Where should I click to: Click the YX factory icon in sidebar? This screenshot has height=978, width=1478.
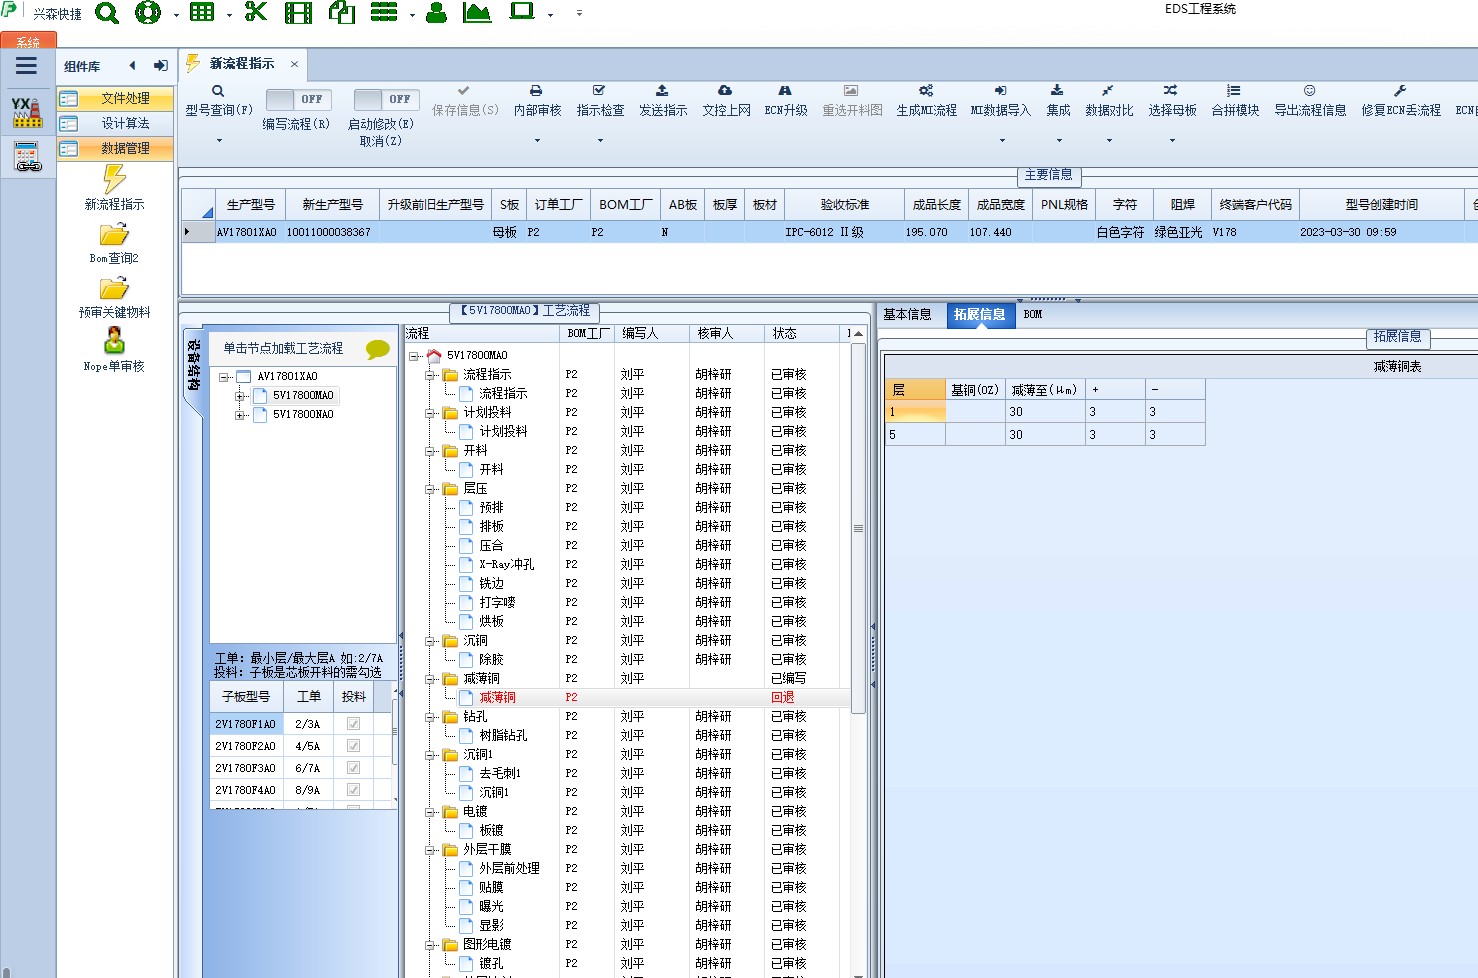[x=27, y=111]
